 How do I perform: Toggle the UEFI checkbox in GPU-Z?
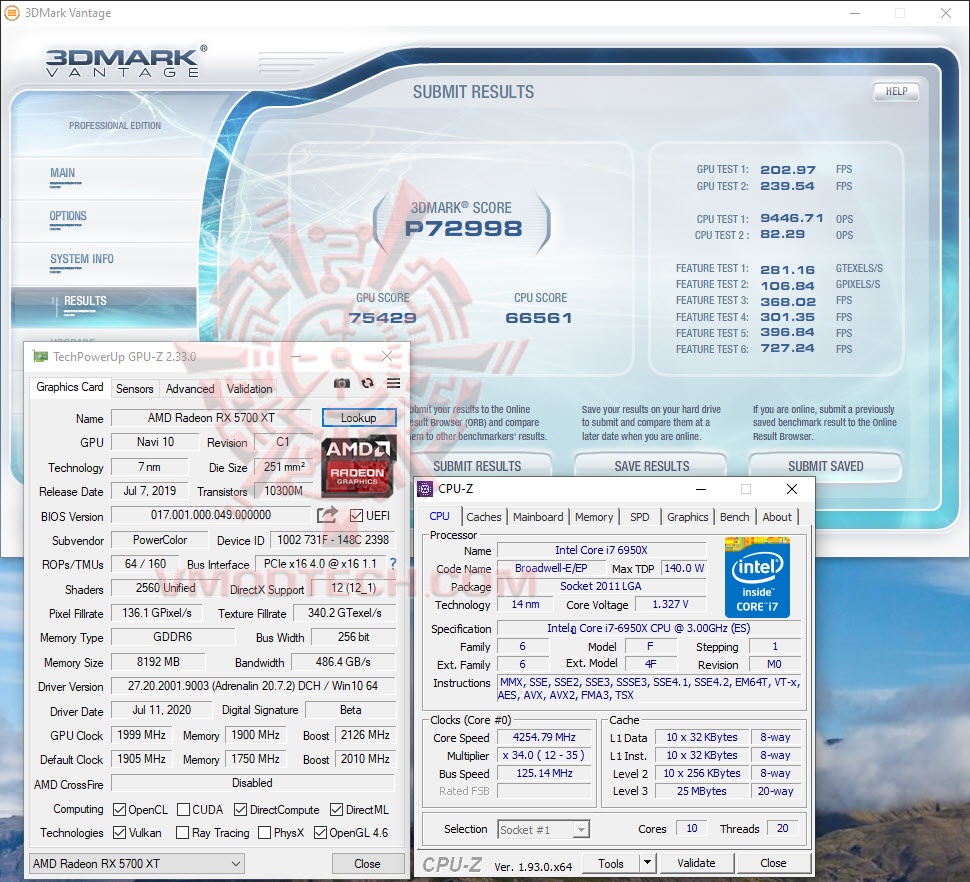pyautogui.click(x=356, y=515)
